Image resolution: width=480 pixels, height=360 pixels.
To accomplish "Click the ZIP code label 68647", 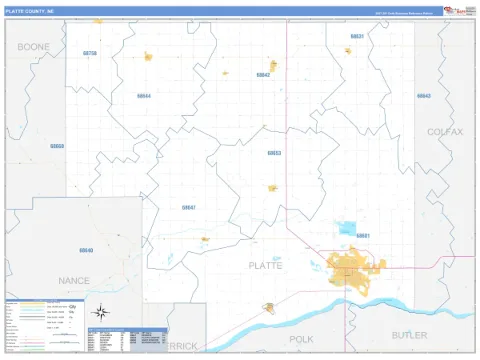I will tap(188, 208).
